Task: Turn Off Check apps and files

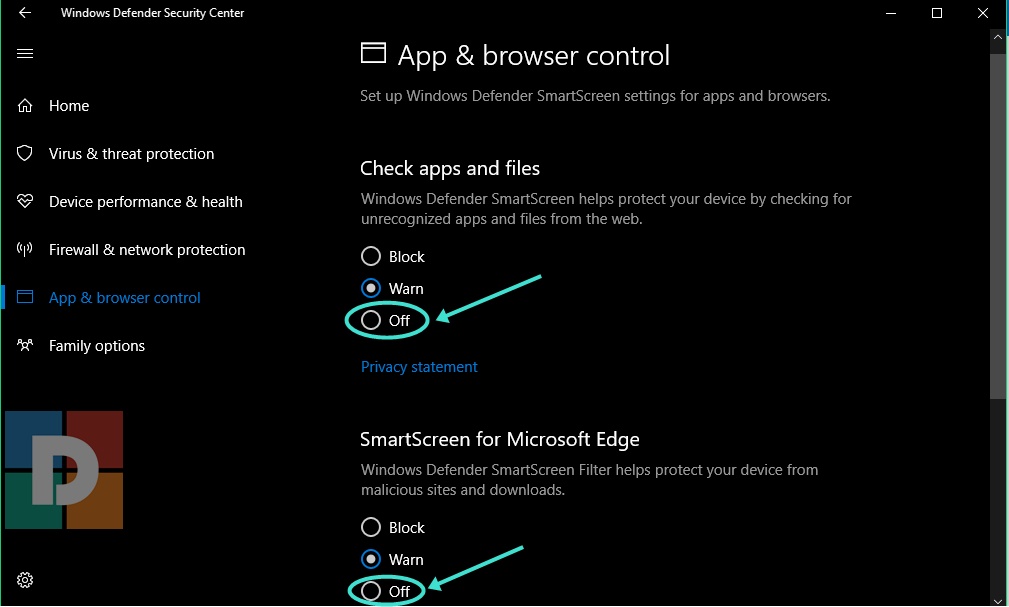Action: (371, 321)
